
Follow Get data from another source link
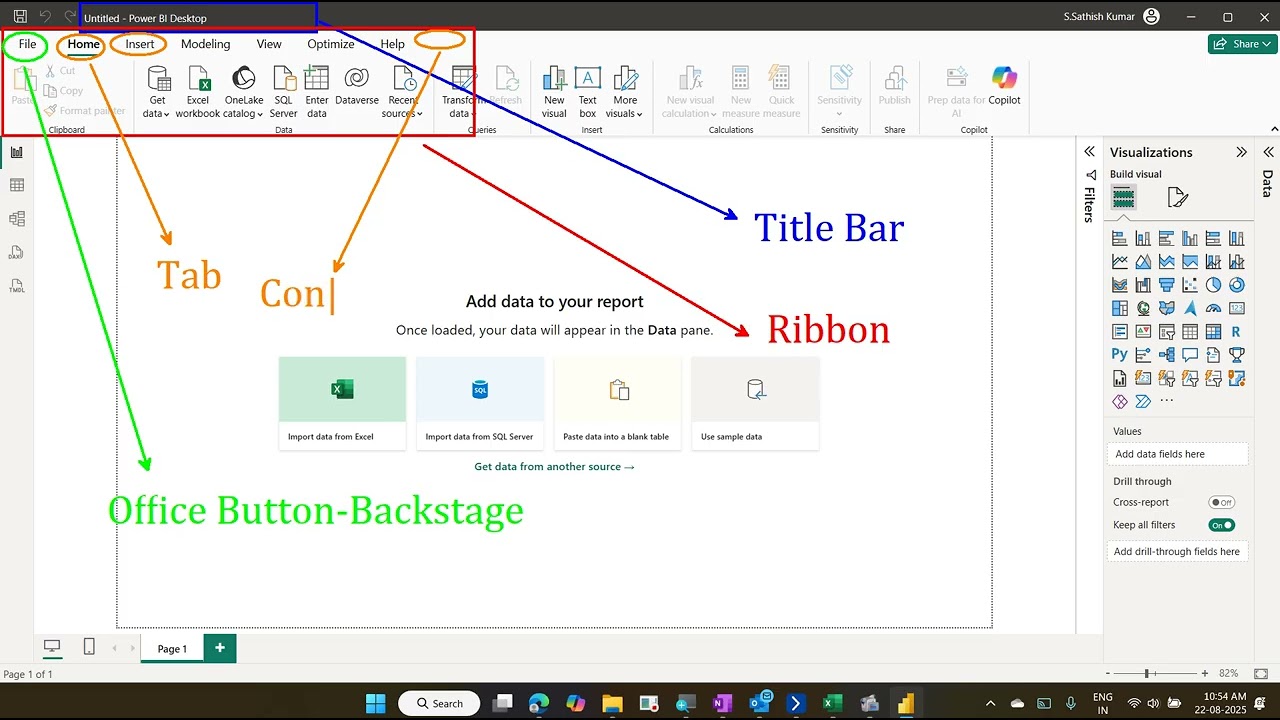click(555, 467)
